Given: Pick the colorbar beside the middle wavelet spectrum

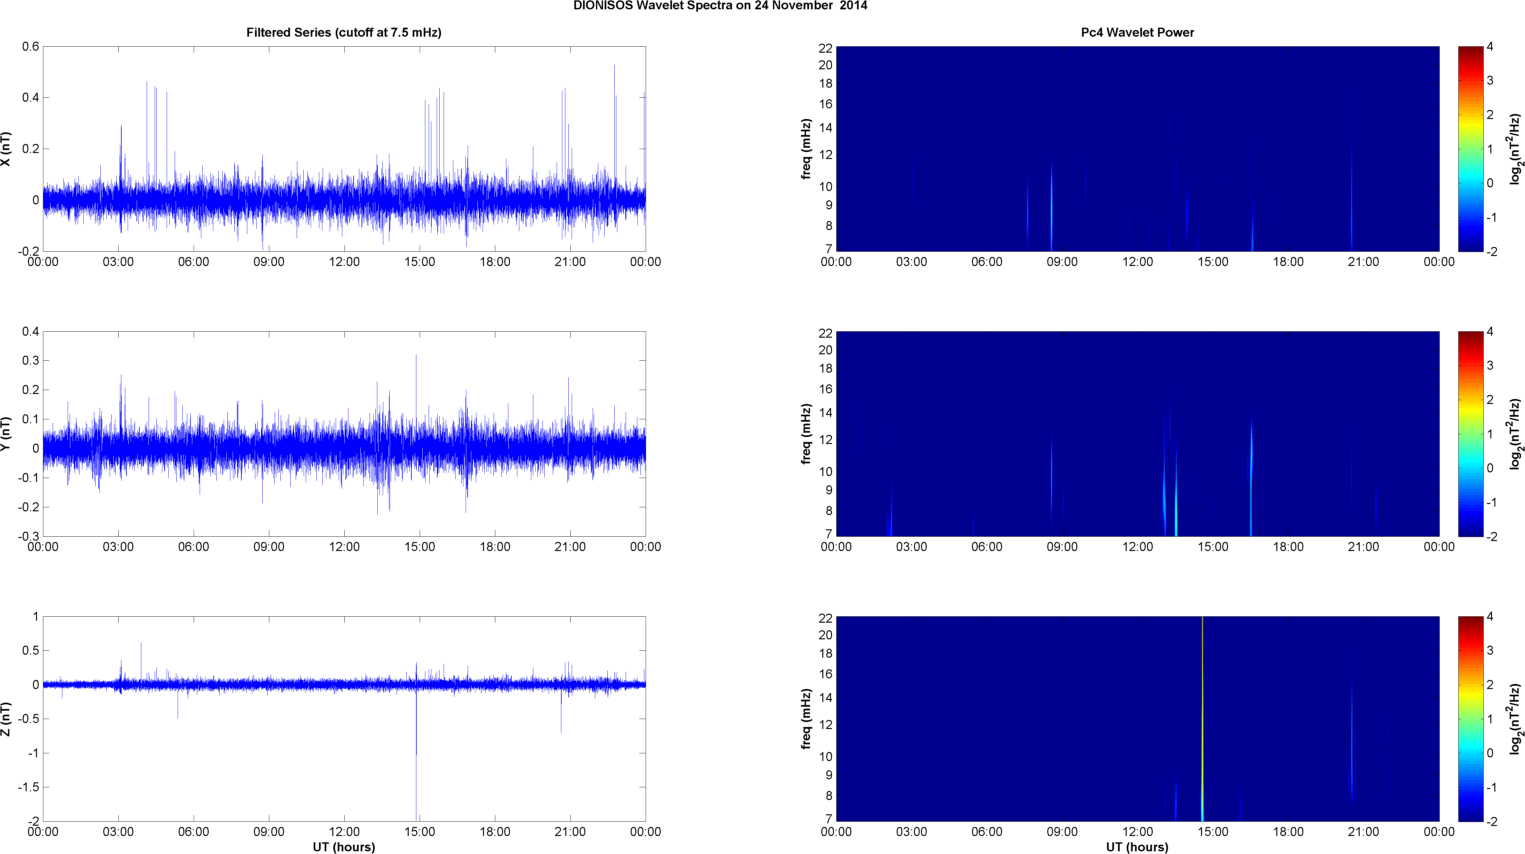Looking at the screenshot, I should (x=1470, y=434).
